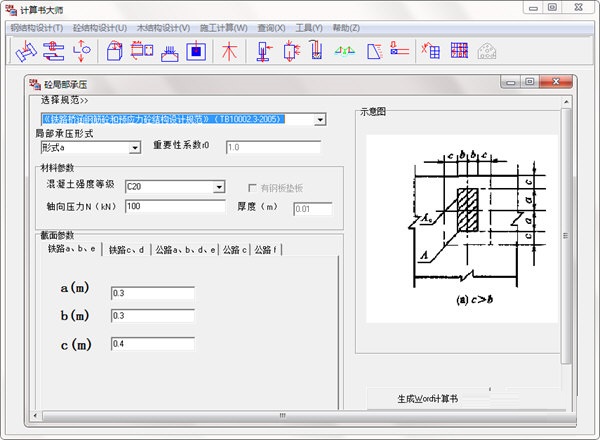The image size is (600, 440).
Task: Click the horizontal scrollbar left arrow
Action: 36,416
